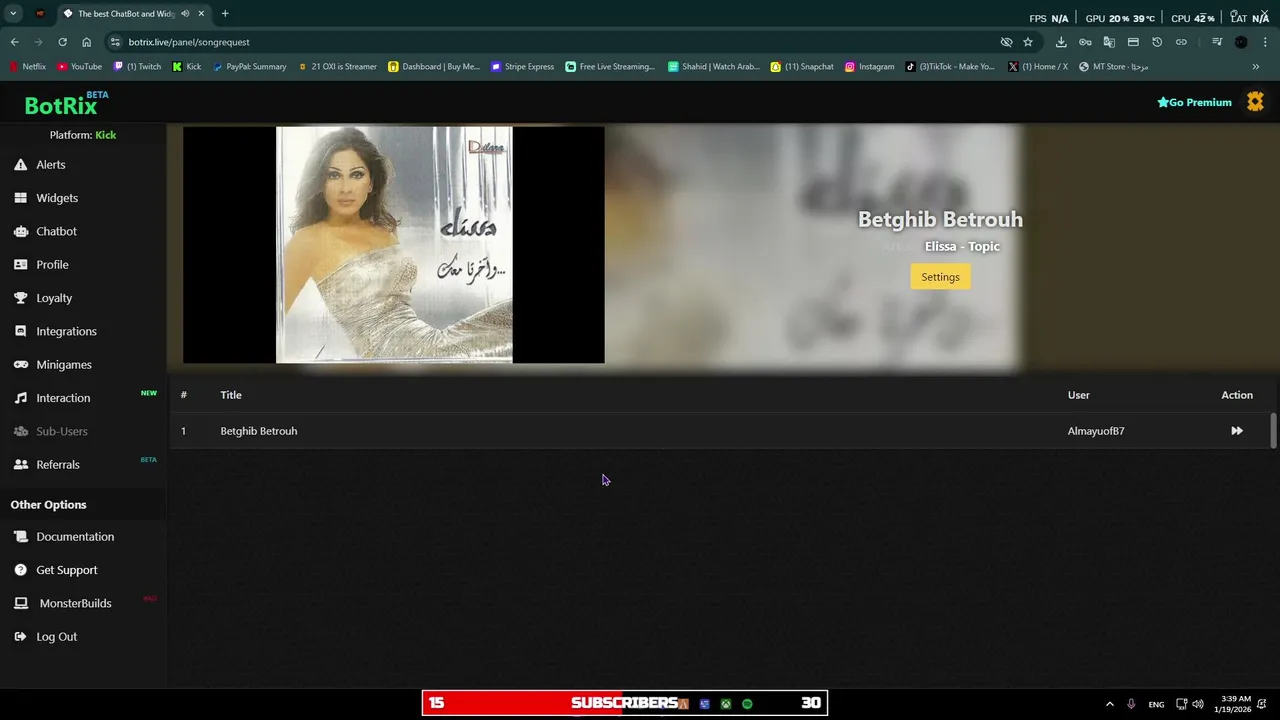Open the Spotify taskbar icon
The height and width of the screenshot is (720, 1280).
coord(747,704)
